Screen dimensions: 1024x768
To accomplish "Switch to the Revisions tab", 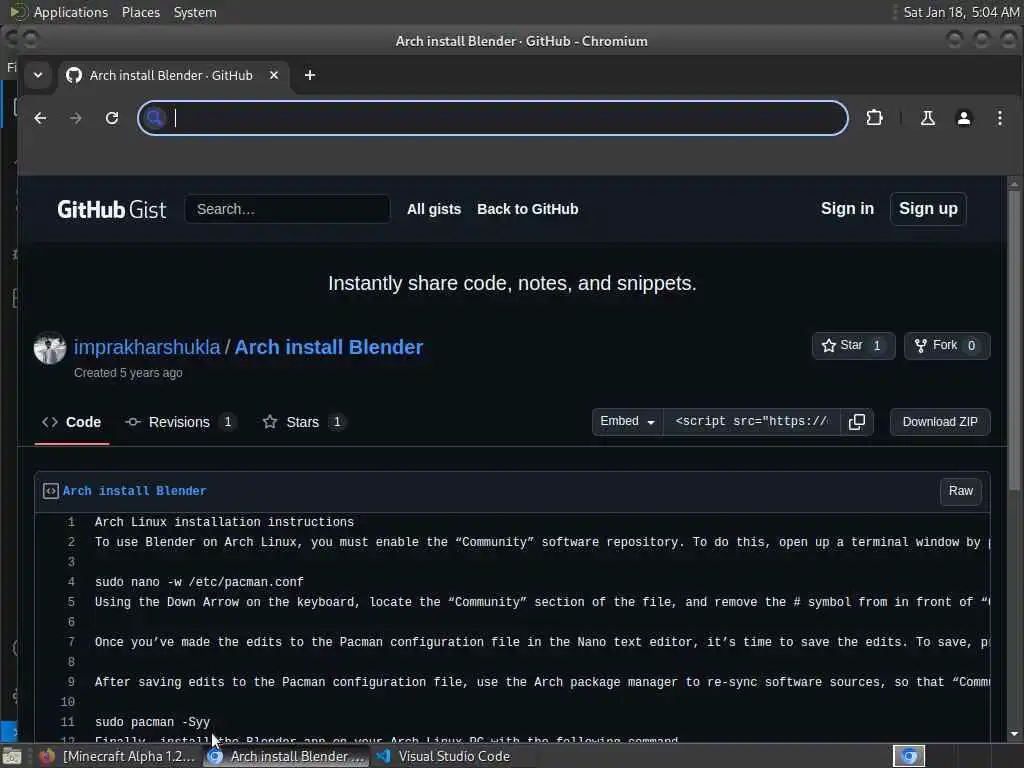I will coord(180,423).
